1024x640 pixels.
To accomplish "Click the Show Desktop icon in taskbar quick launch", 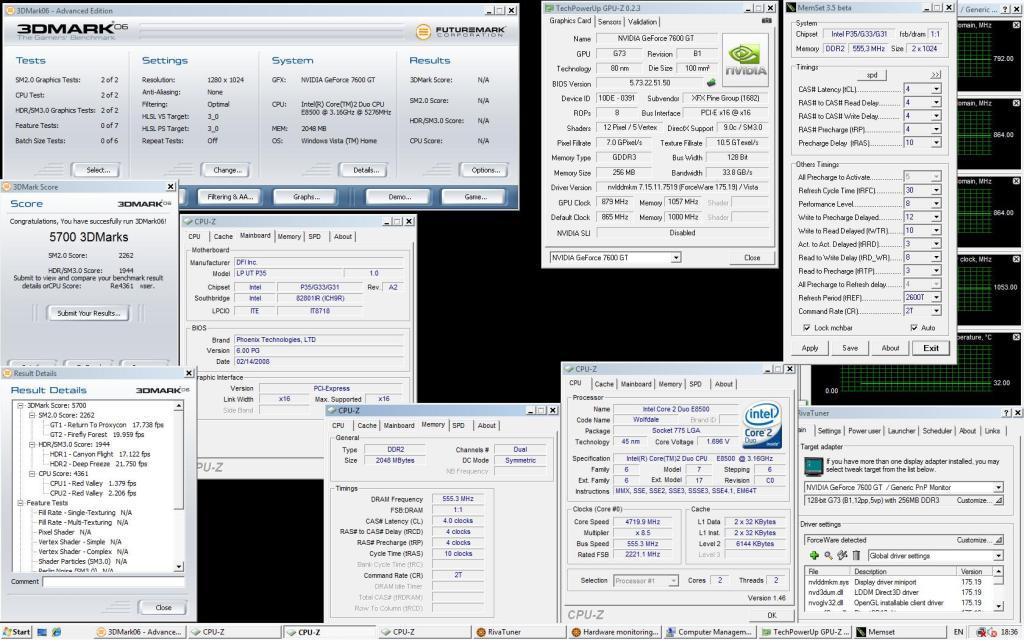I will (42, 632).
